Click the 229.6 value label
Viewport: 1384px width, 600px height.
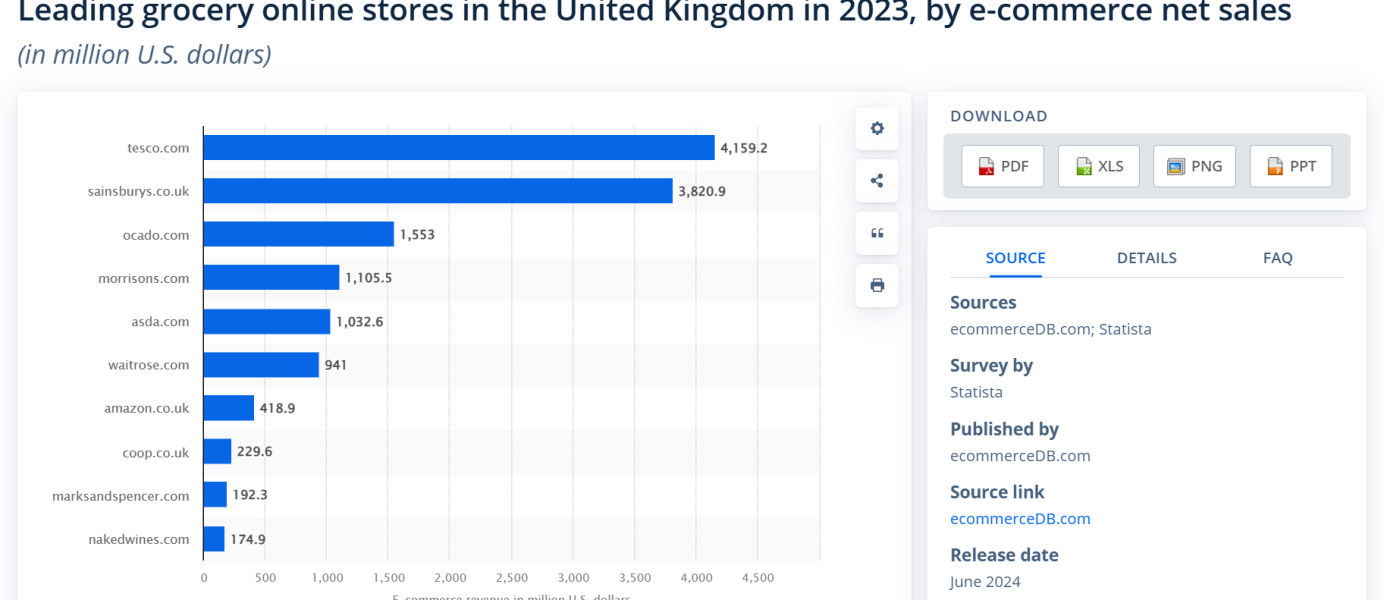(x=255, y=452)
